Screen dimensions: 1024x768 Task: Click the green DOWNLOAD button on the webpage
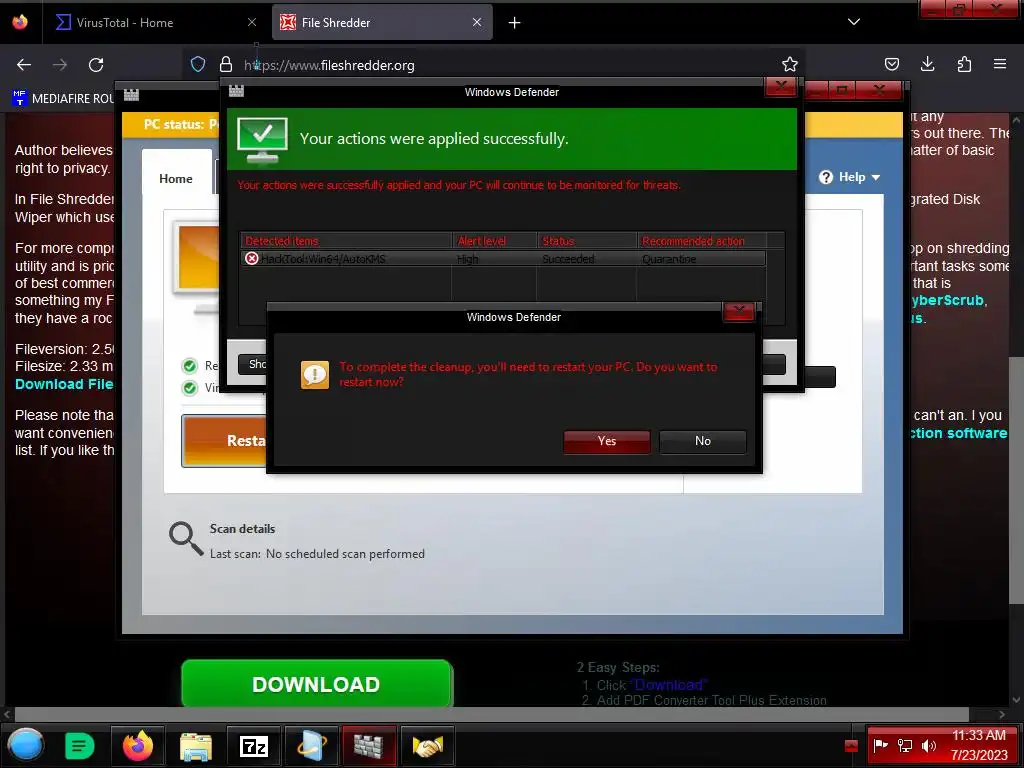[x=317, y=684]
